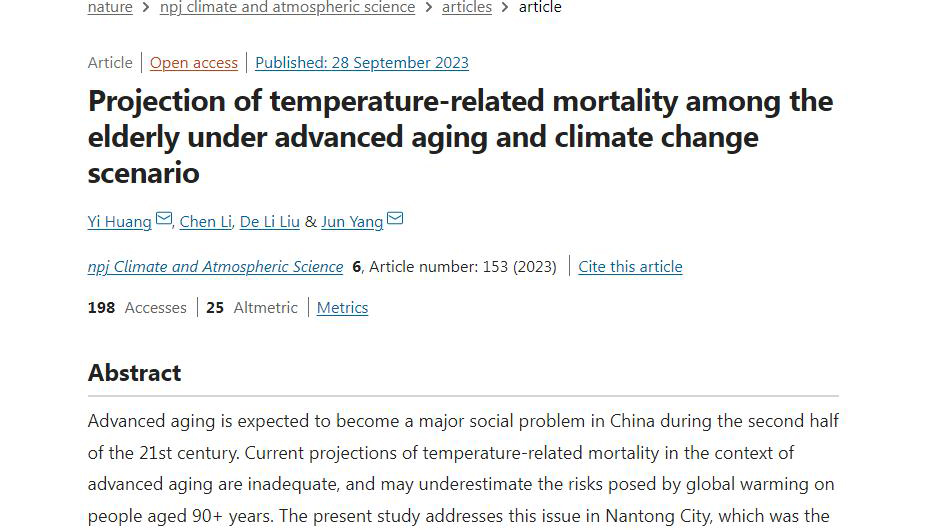Click the article title heading

pyautogui.click(x=460, y=137)
